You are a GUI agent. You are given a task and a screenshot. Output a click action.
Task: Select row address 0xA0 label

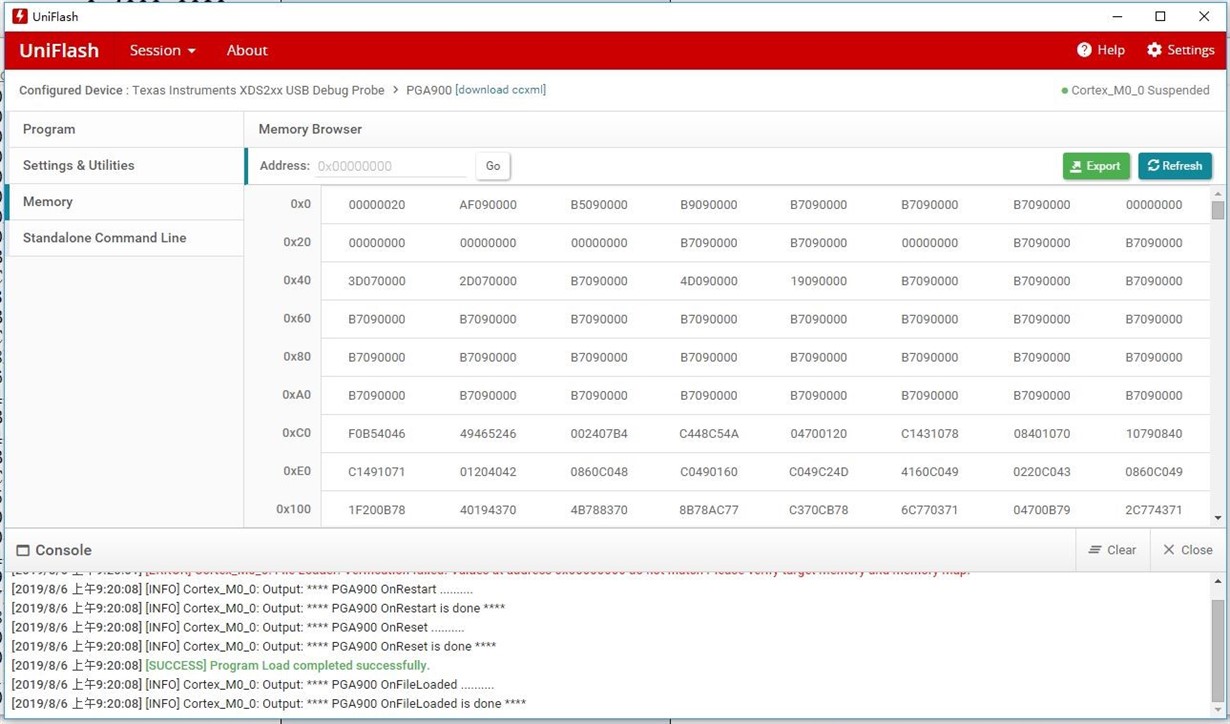pyautogui.click(x=297, y=394)
